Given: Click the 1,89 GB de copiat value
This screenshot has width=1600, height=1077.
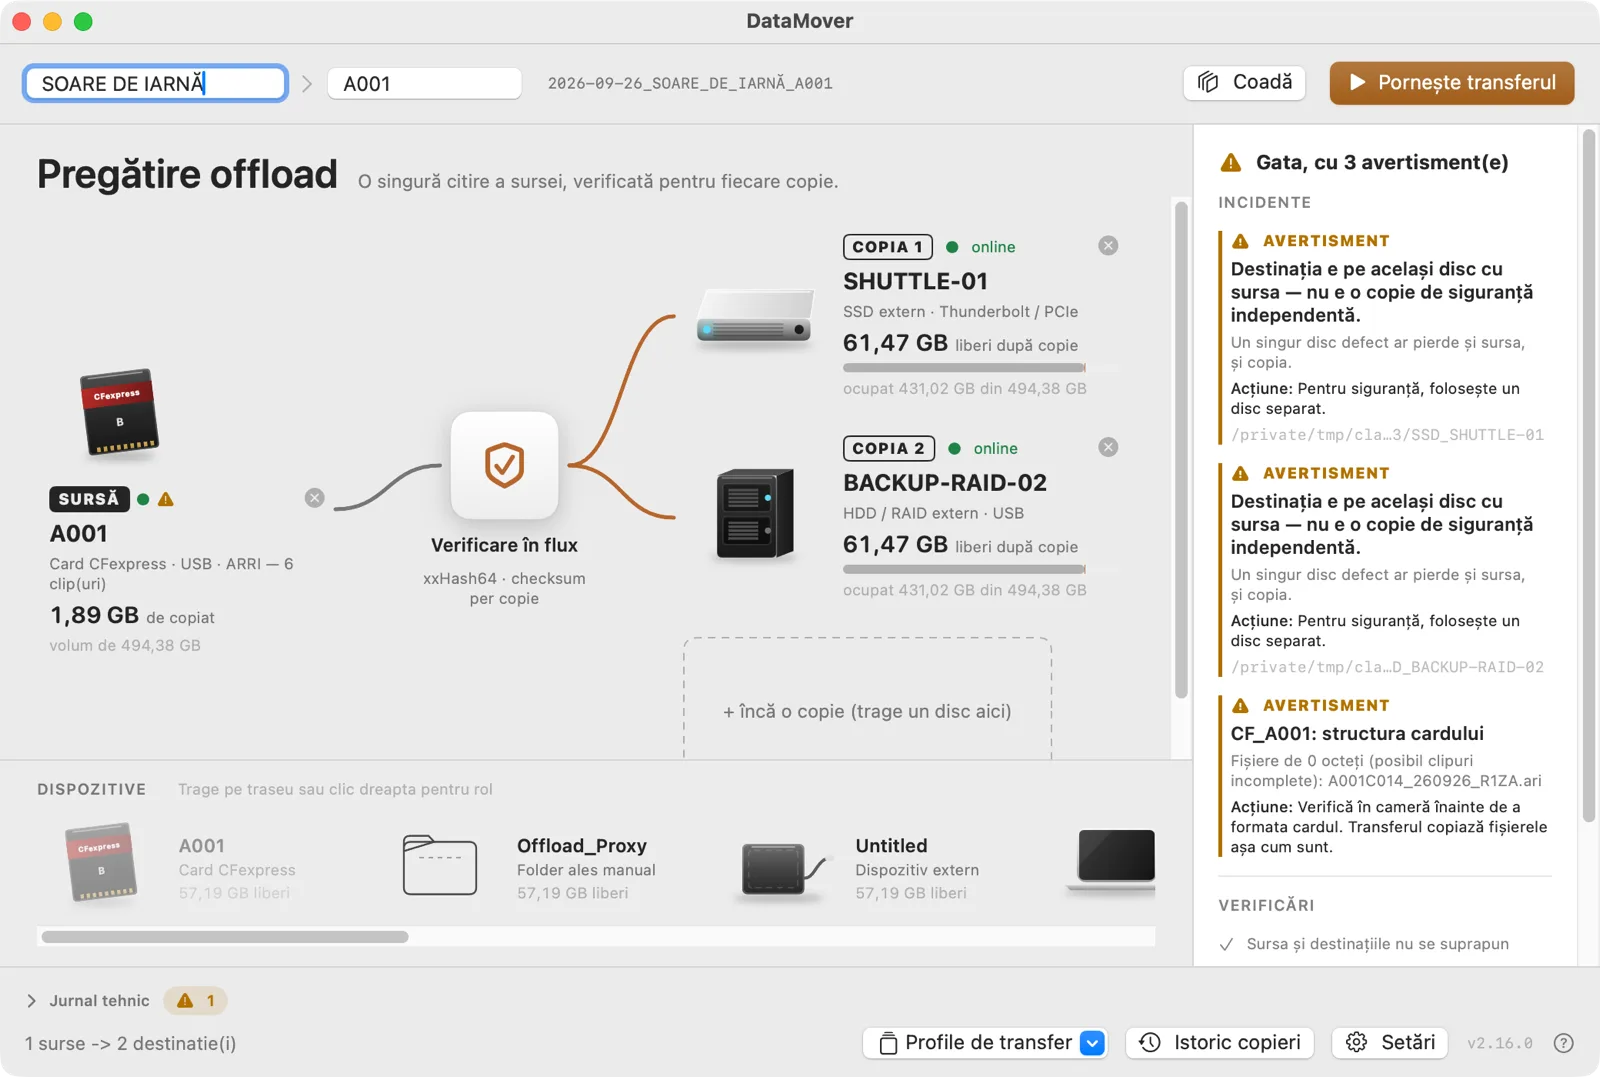Looking at the screenshot, I should point(132,616).
